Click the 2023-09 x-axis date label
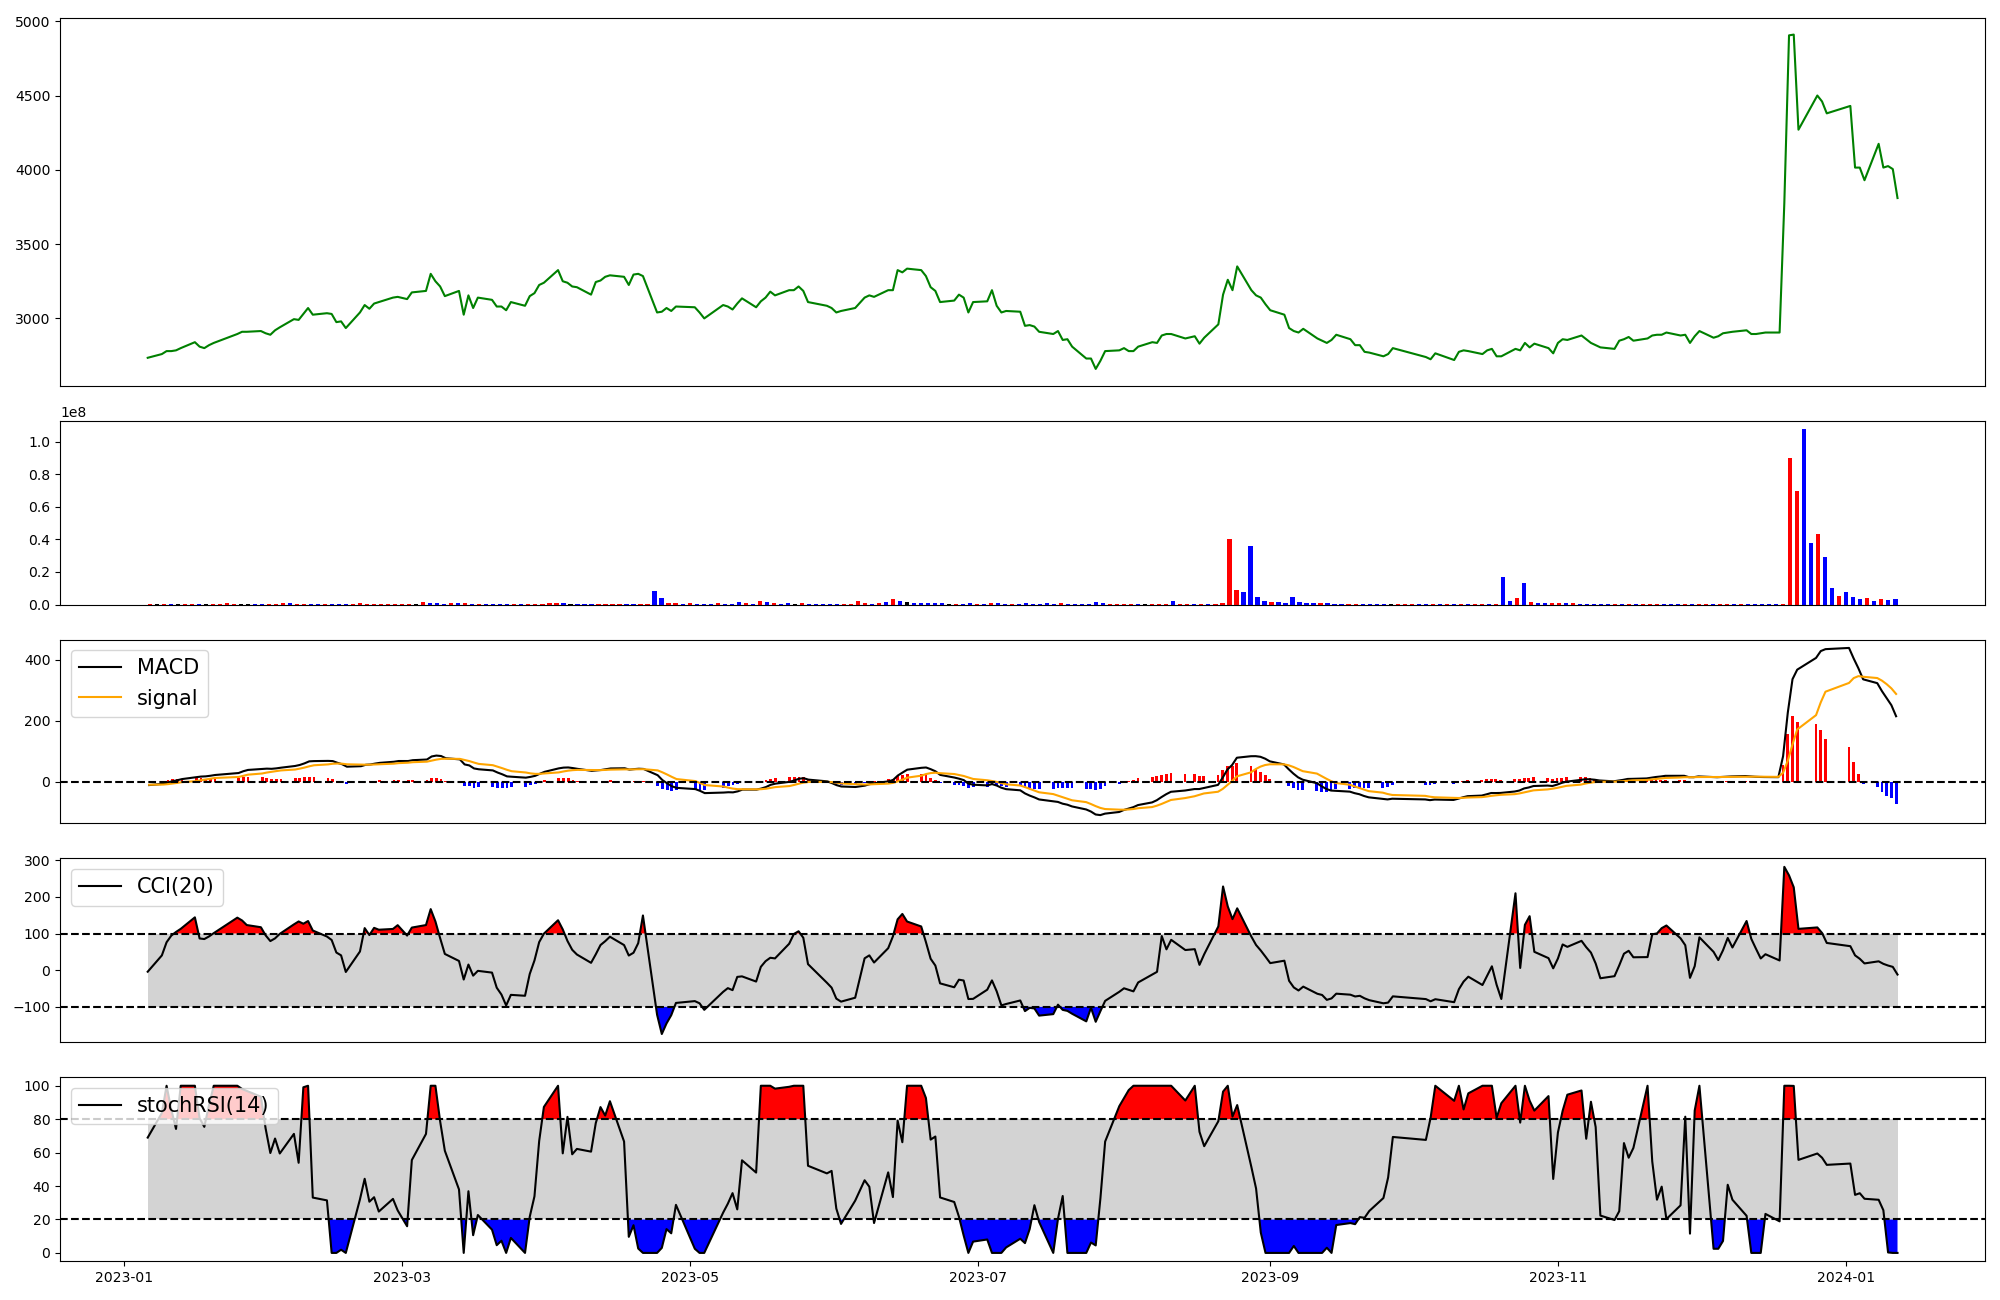The width and height of the screenshot is (2000, 1300). pyautogui.click(x=1270, y=1277)
